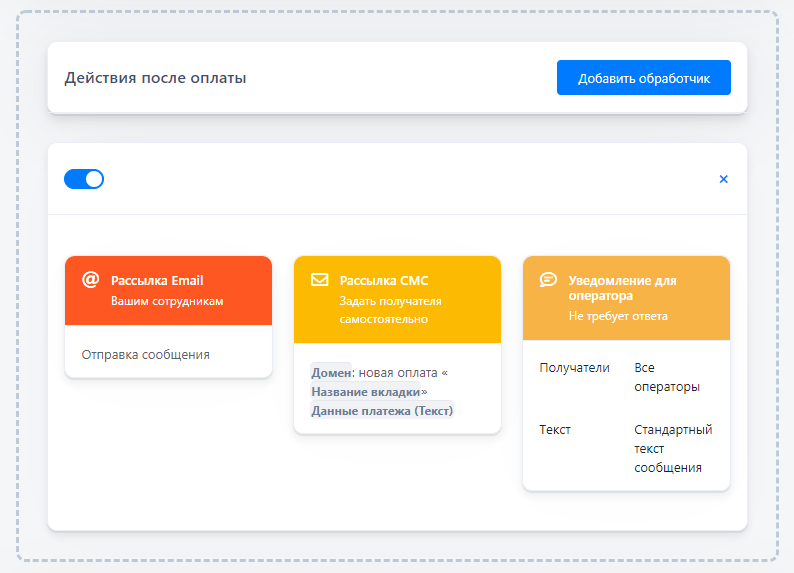
Task: Open the Рассылка СМС card header
Action: (398, 300)
